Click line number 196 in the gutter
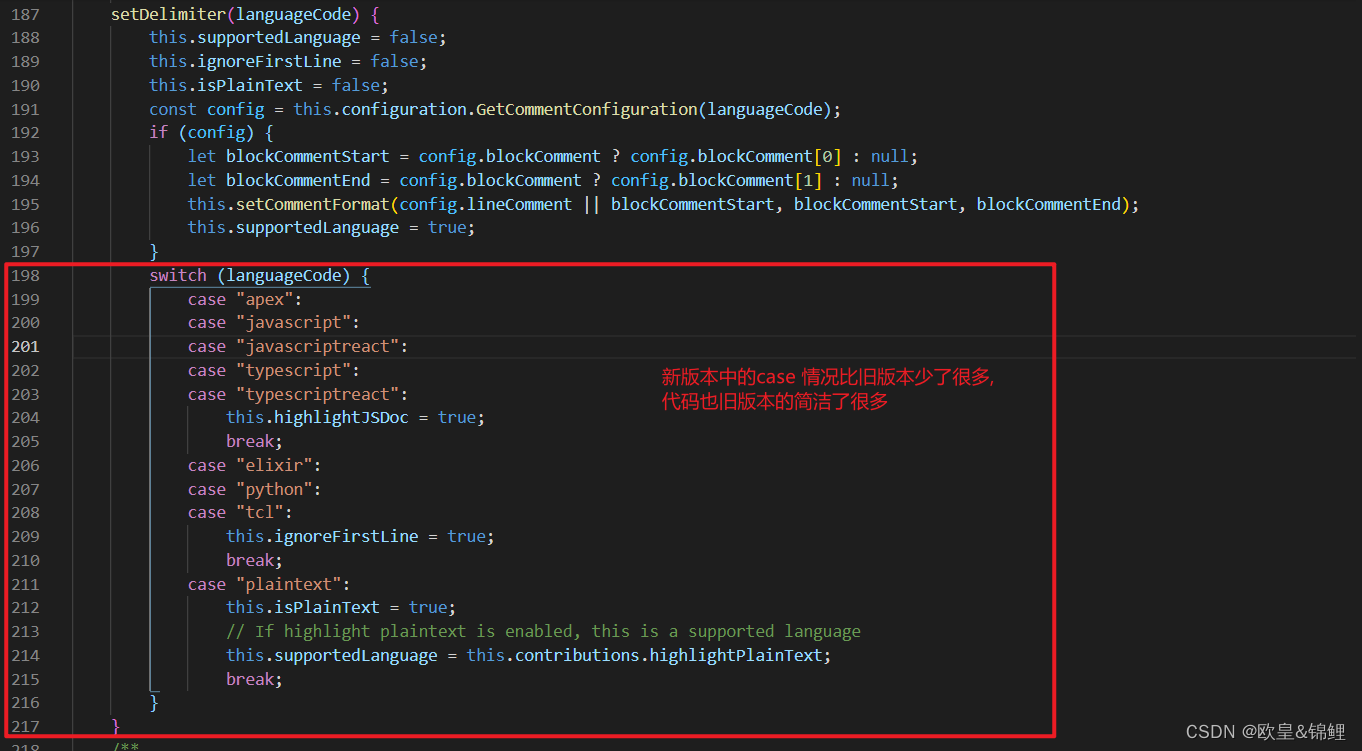The height and width of the screenshot is (751, 1362). click(x=25, y=228)
